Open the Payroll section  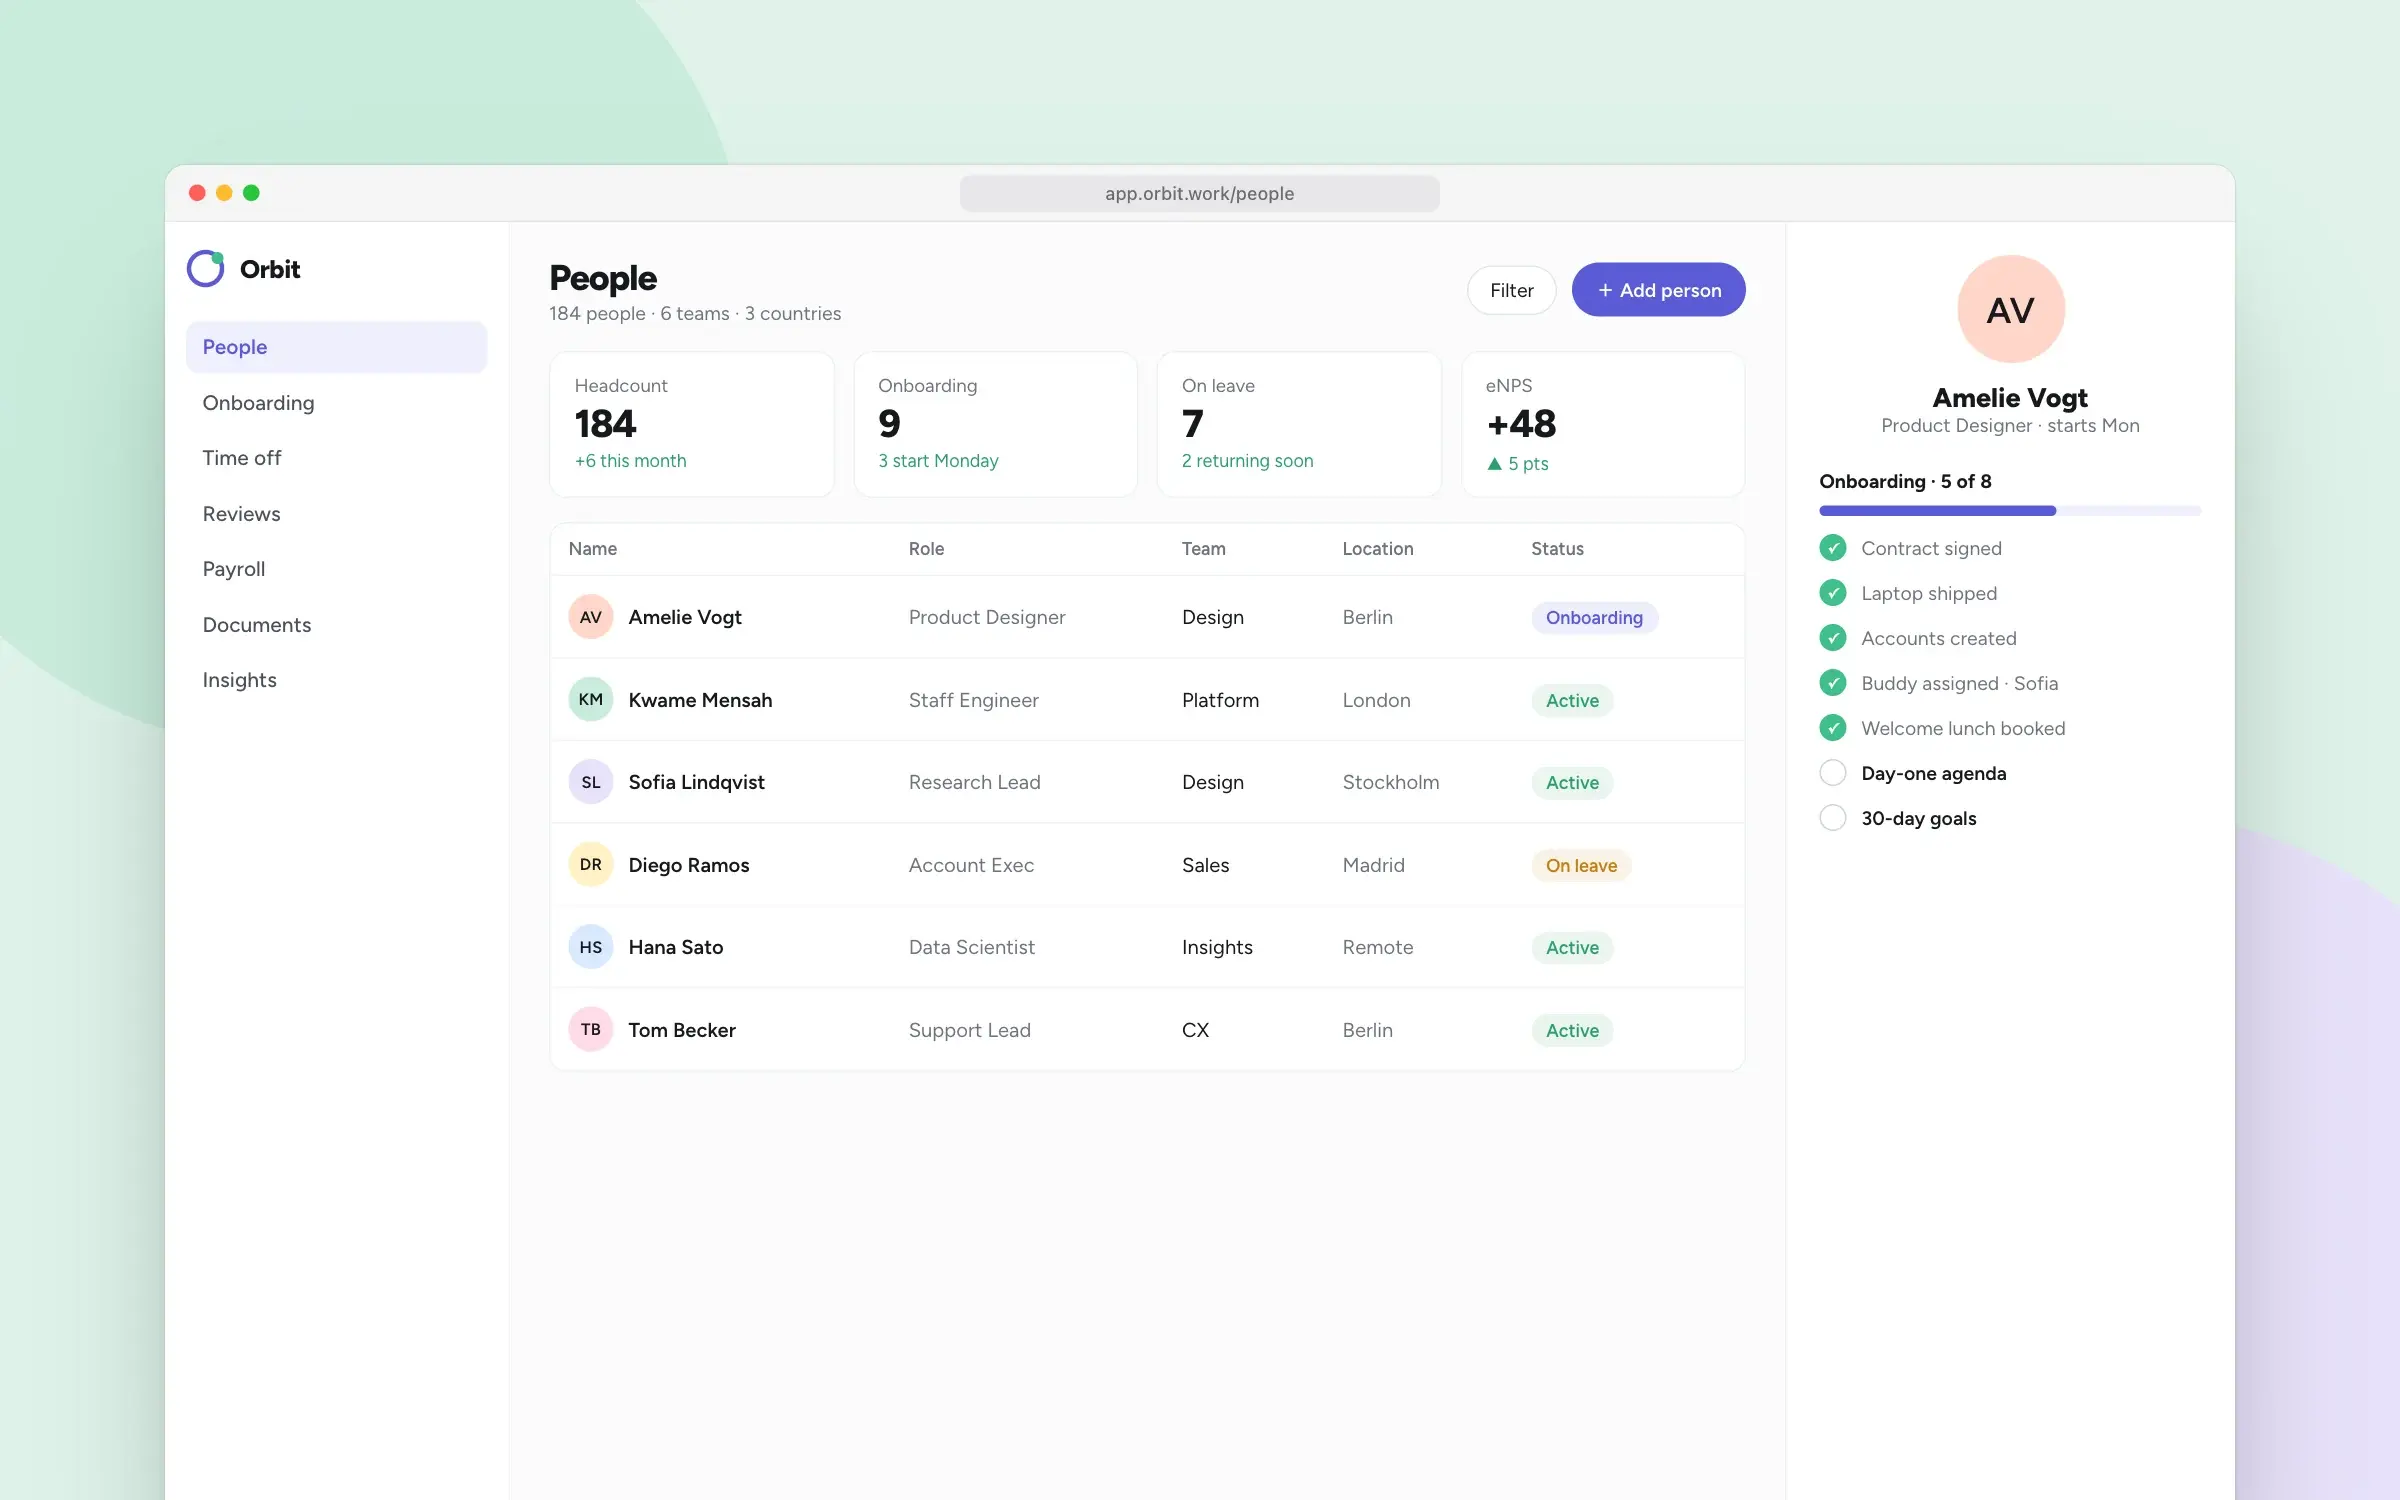pyautogui.click(x=336, y=569)
